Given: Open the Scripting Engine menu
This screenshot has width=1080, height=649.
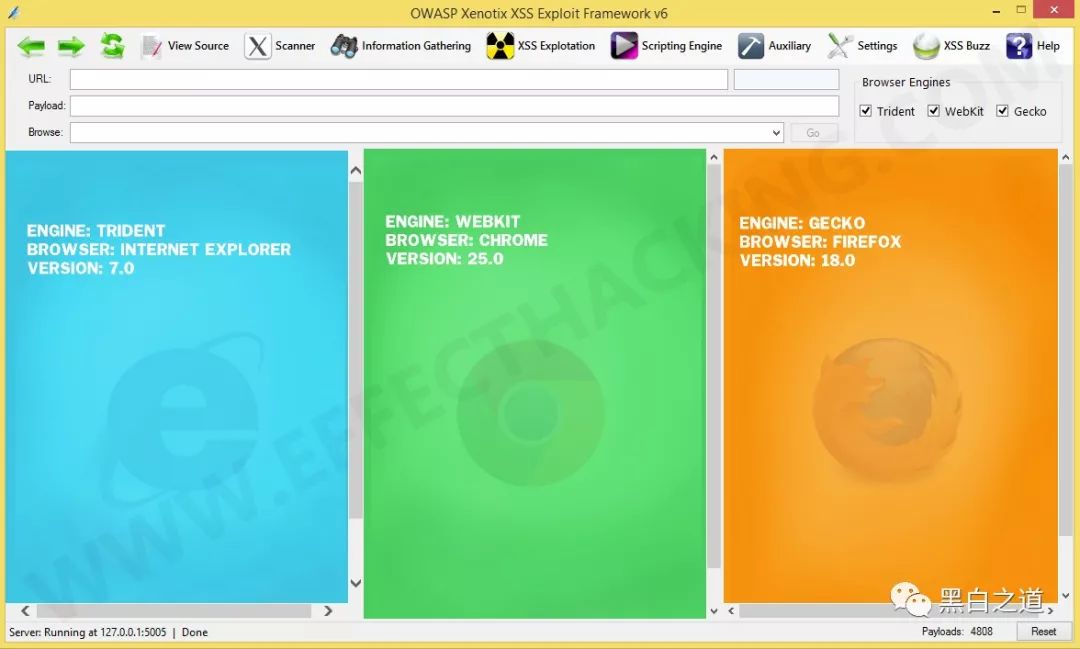Looking at the screenshot, I should pyautogui.click(x=682, y=45).
